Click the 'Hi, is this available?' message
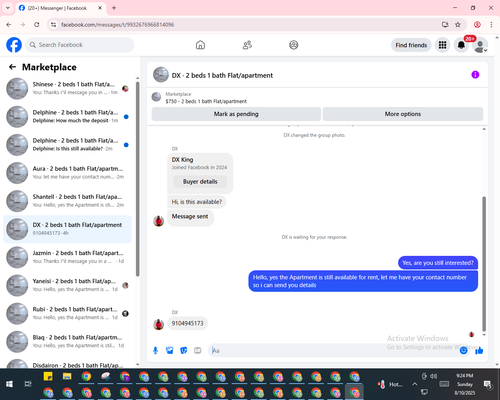500x400 pixels. click(x=197, y=202)
